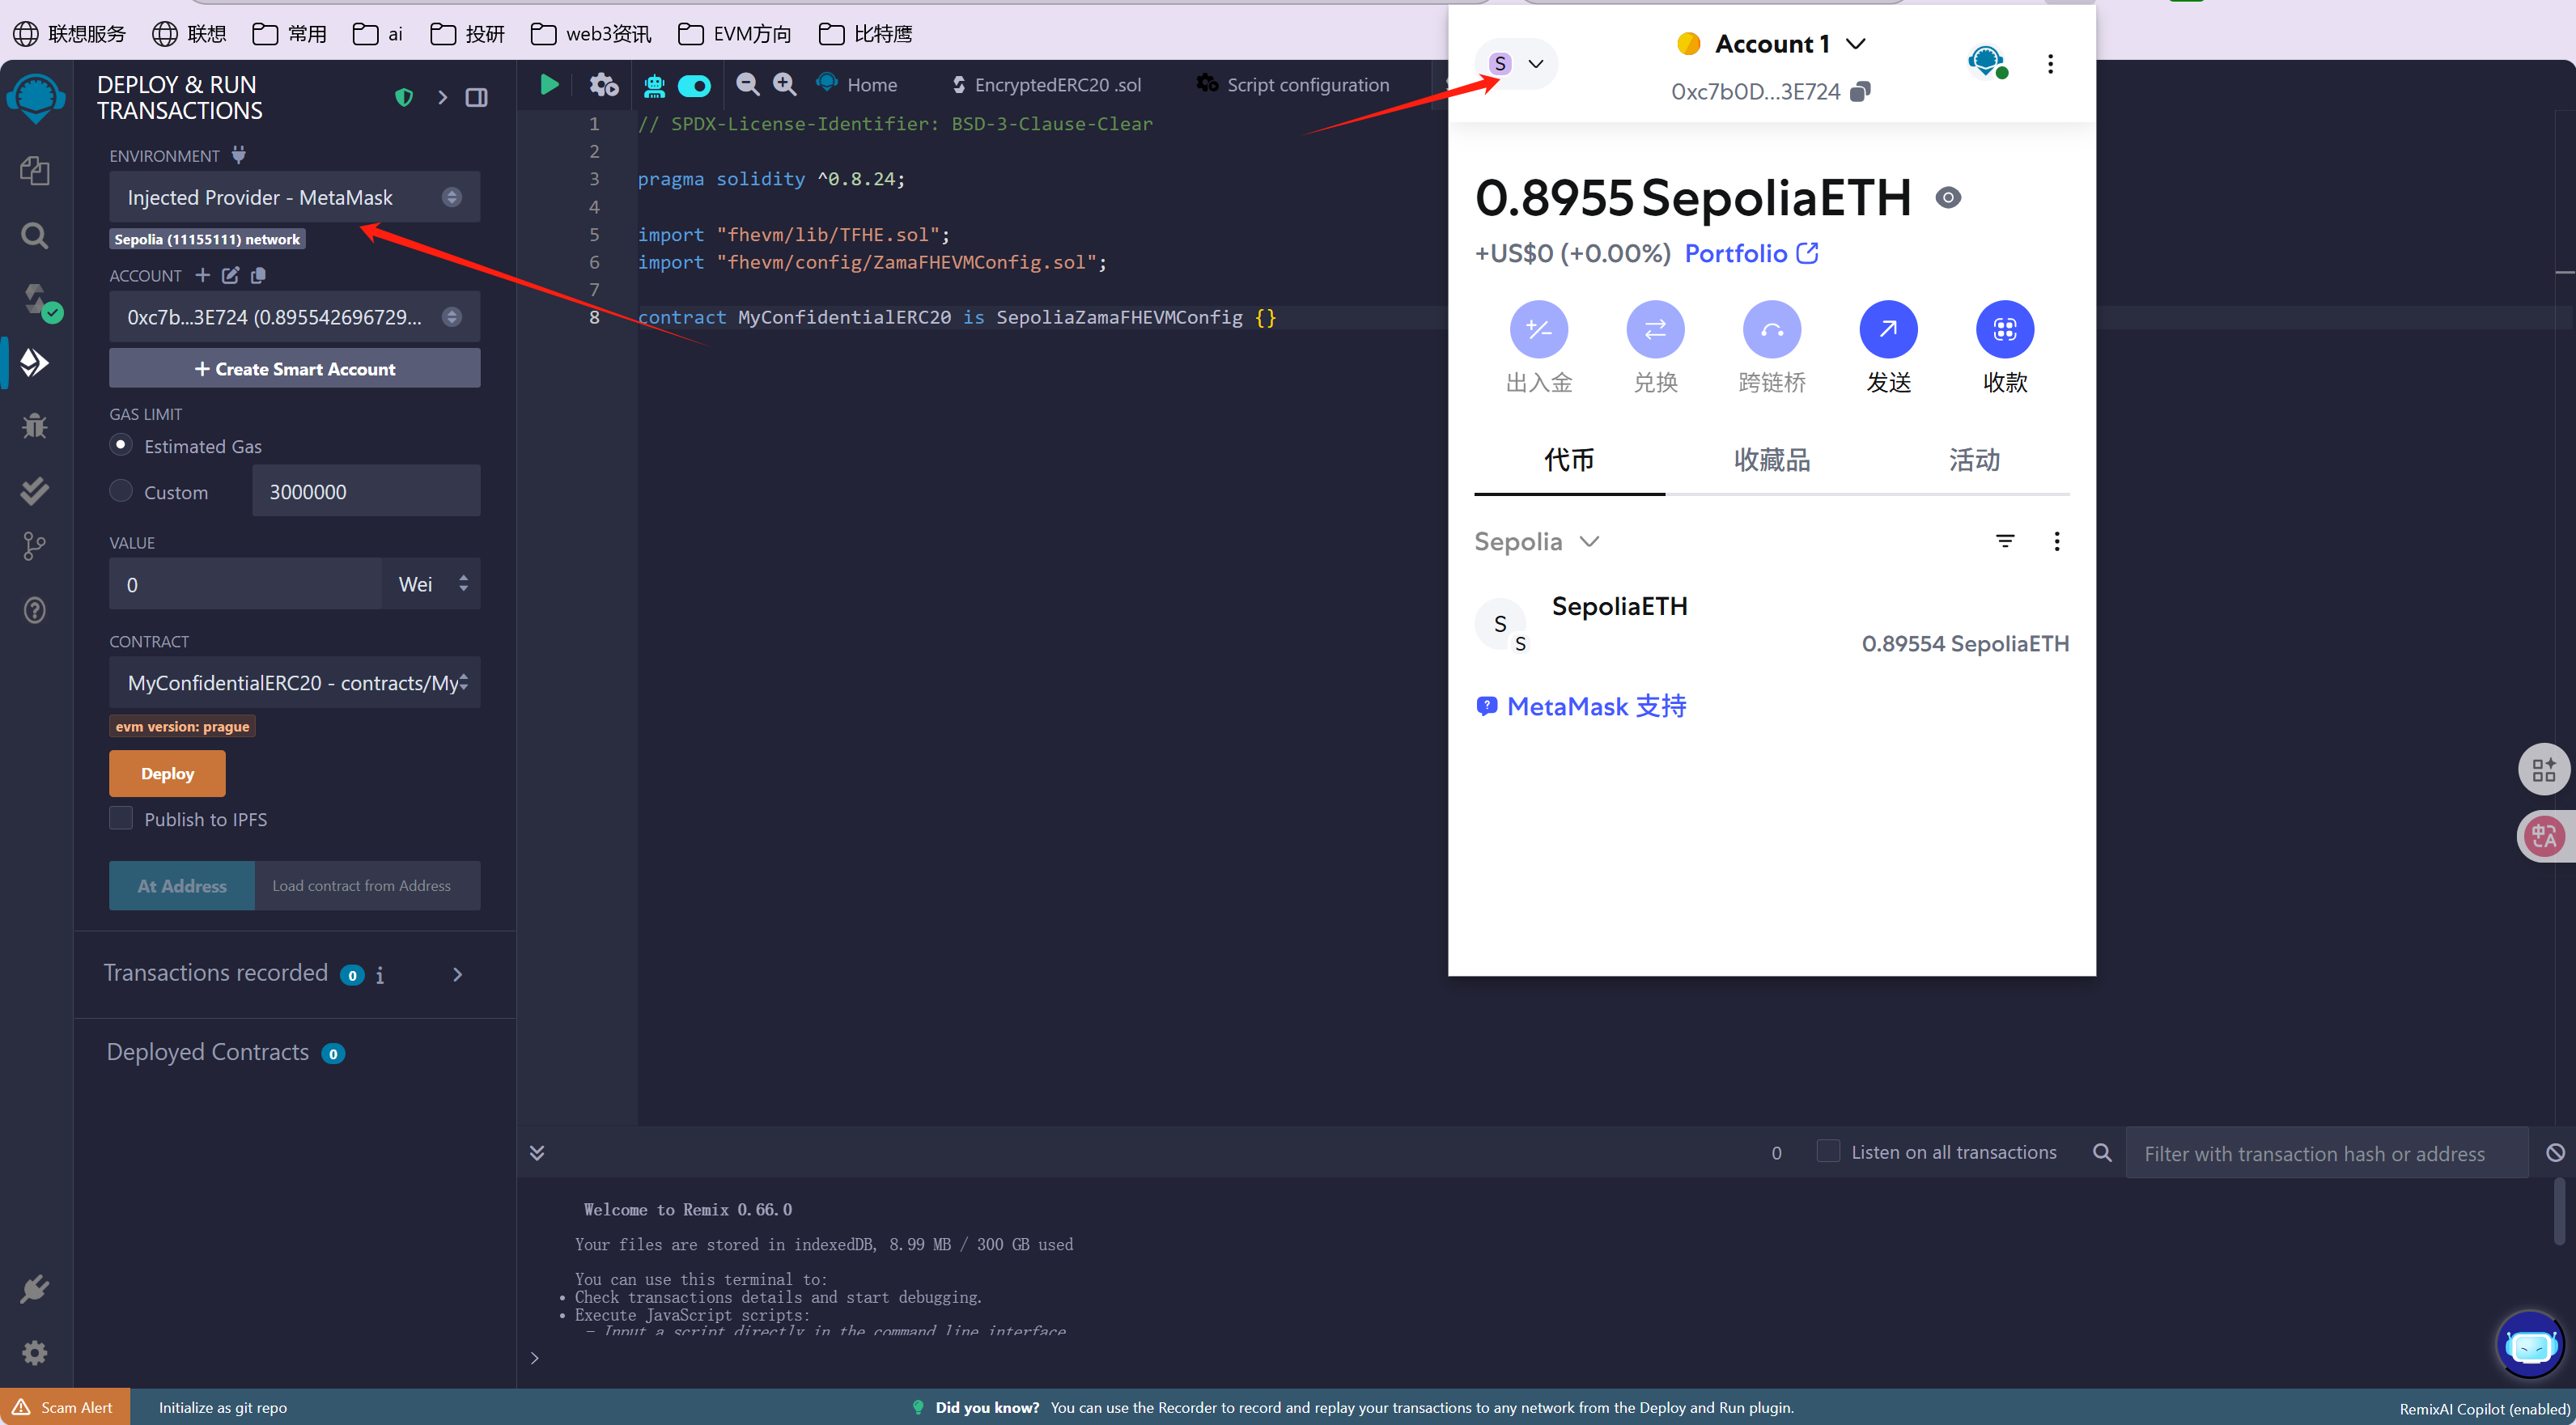Select MetaMask 收藏品 NFTs tab

coord(1771,460)
